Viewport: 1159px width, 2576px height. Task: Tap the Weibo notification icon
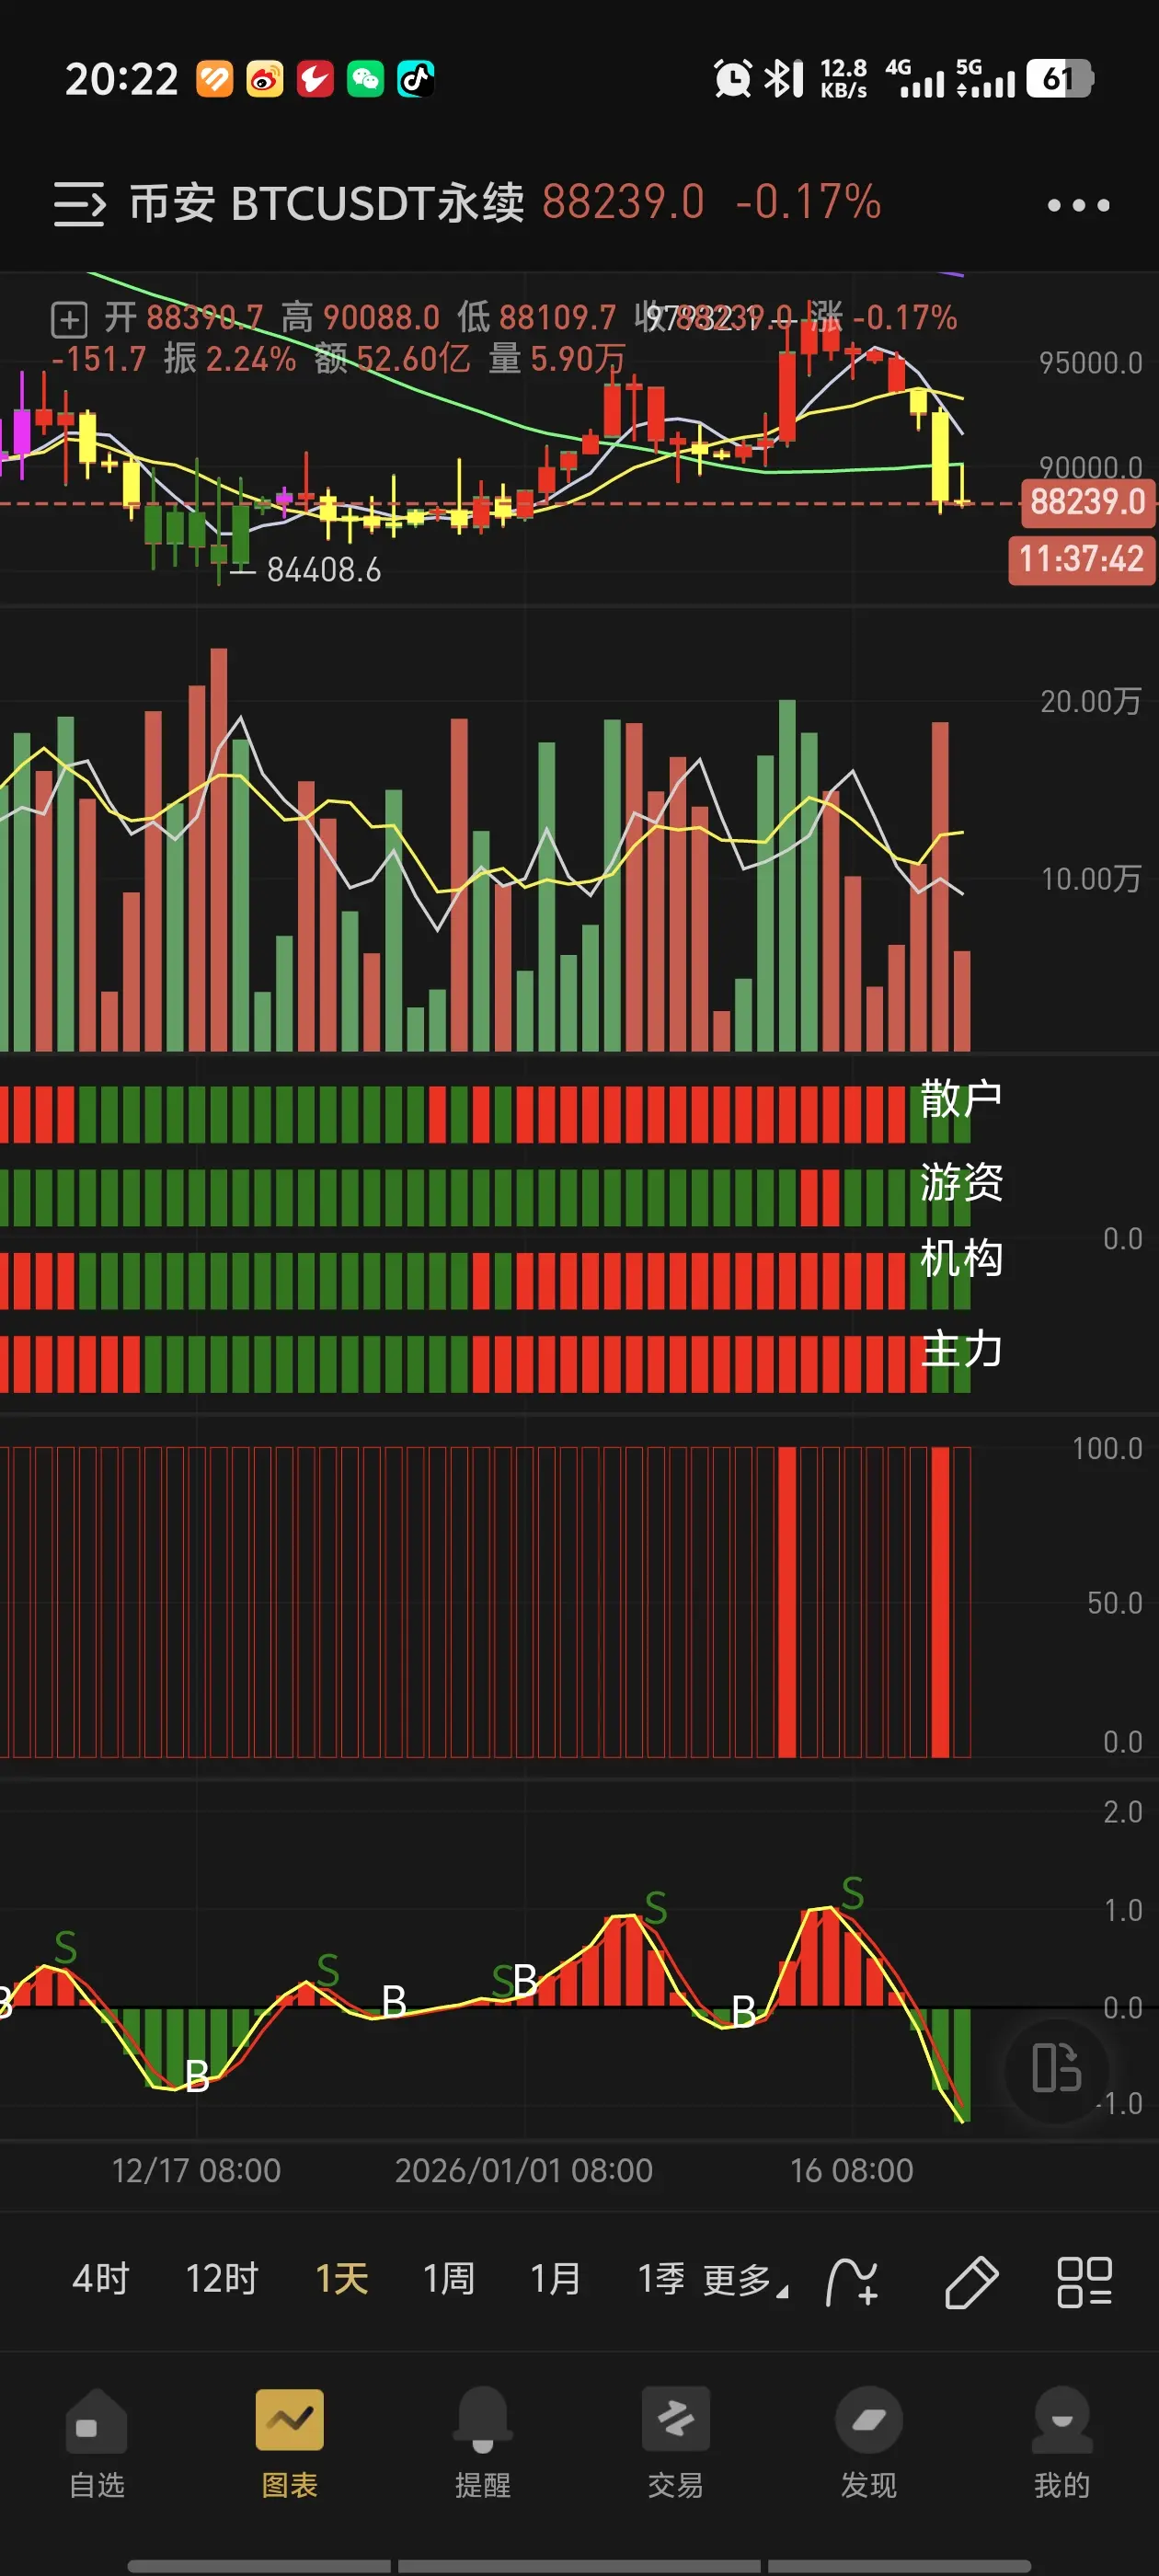coord(265,79)
